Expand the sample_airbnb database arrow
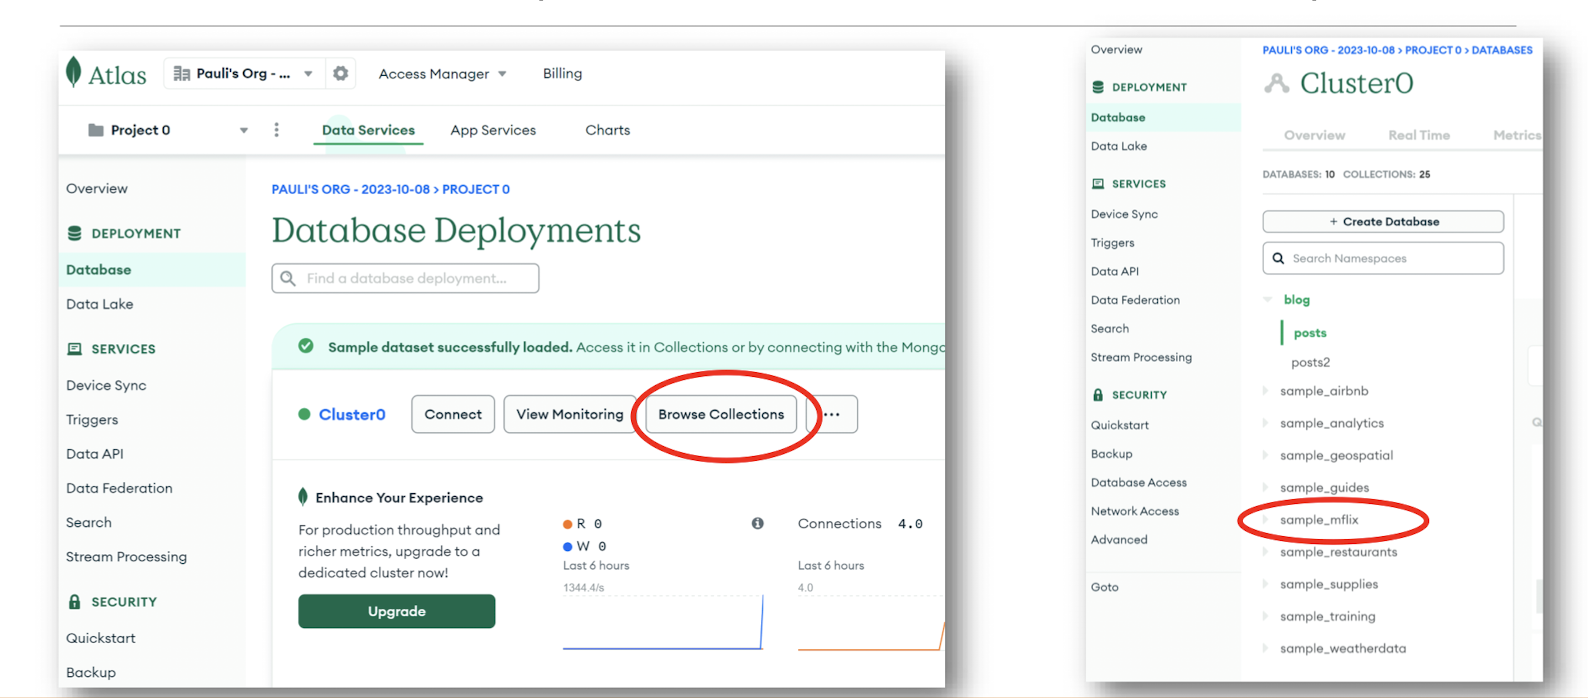The height and width of the screenshot is (698, 1588). (x=1265, y=391)
